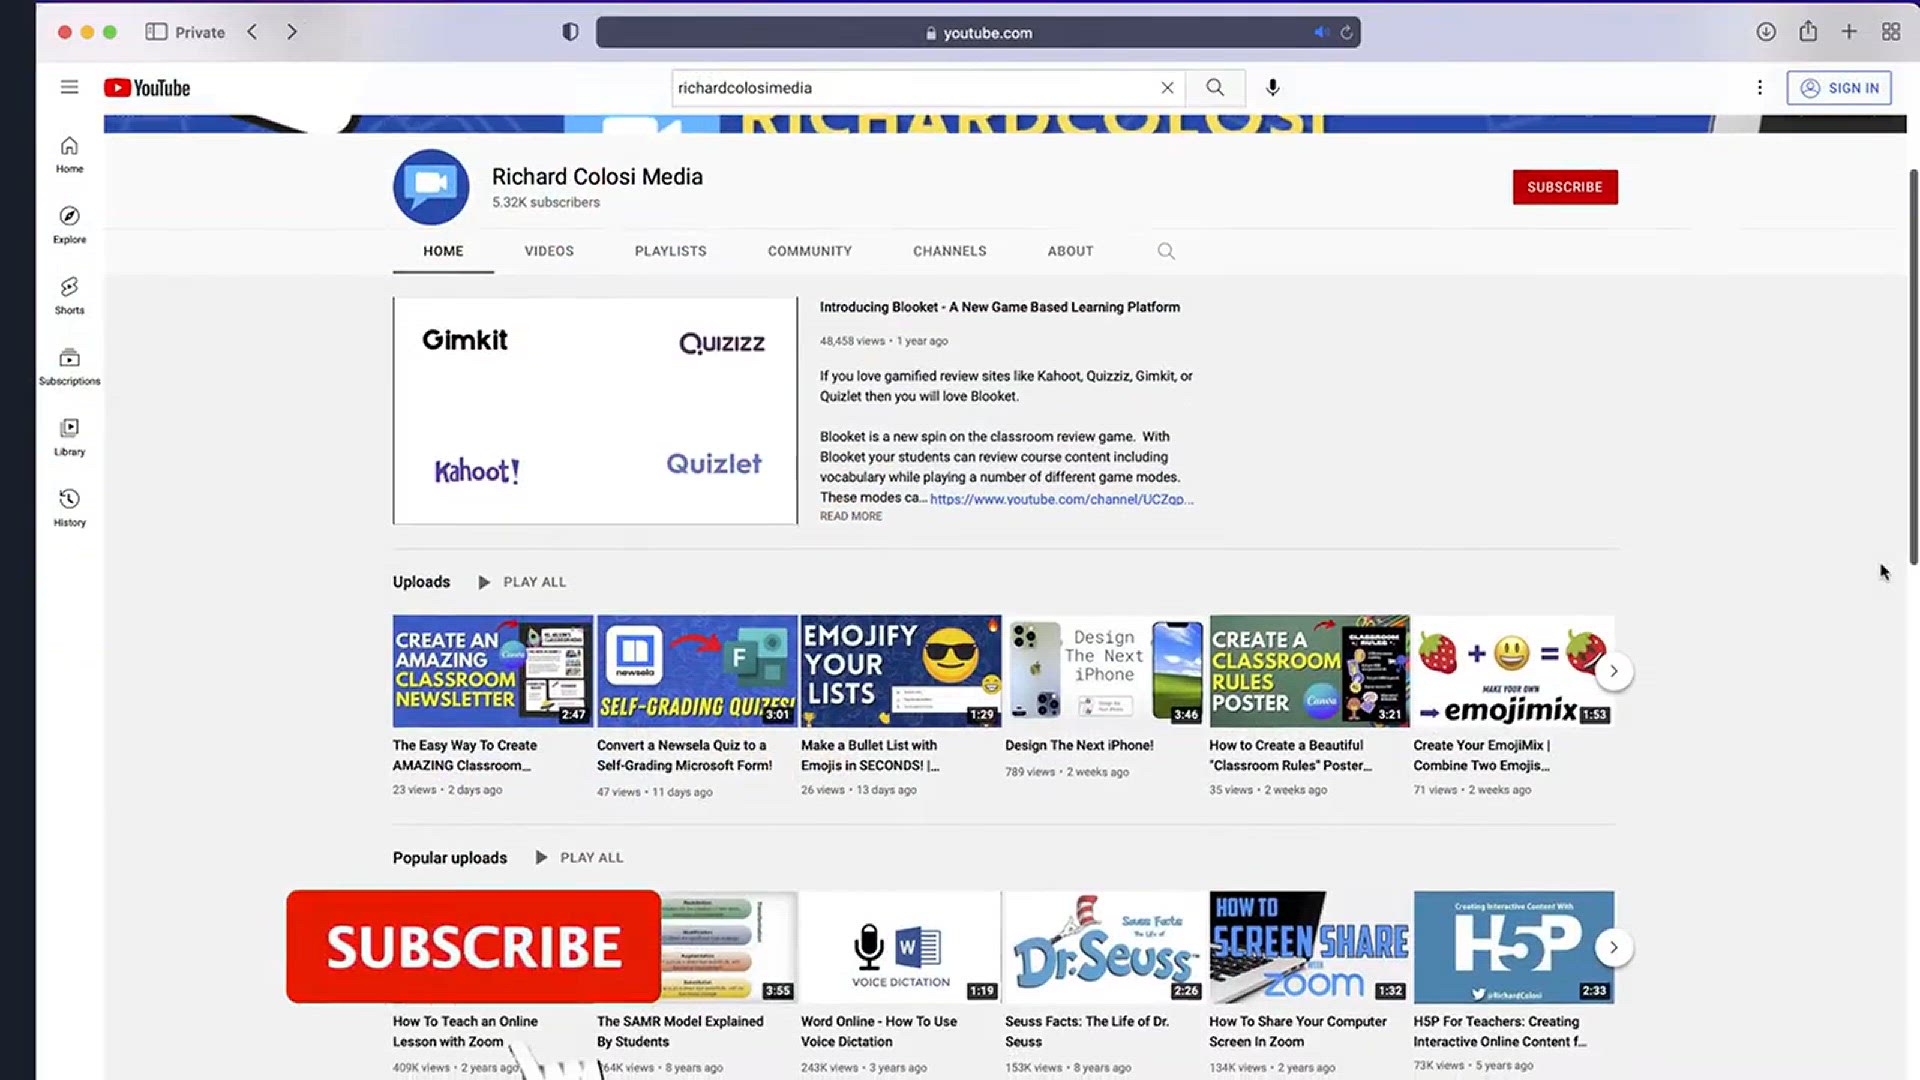Open YouTube settings three-dot menu
This screenshot has height=1080, width=1920.
tap(1760, 87)
